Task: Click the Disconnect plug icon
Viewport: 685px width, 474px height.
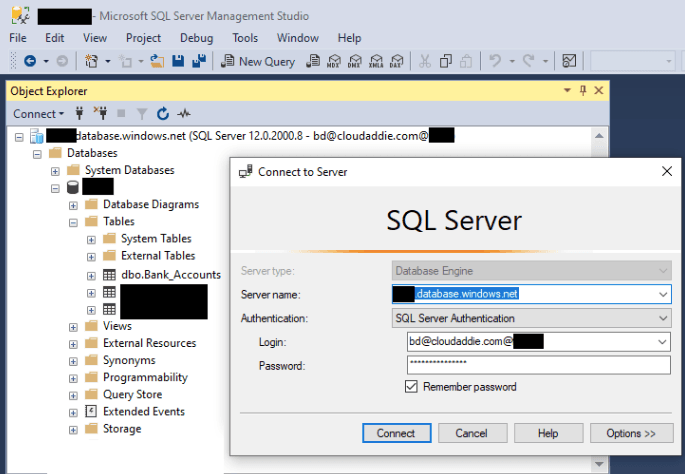Action: (100, 114)
